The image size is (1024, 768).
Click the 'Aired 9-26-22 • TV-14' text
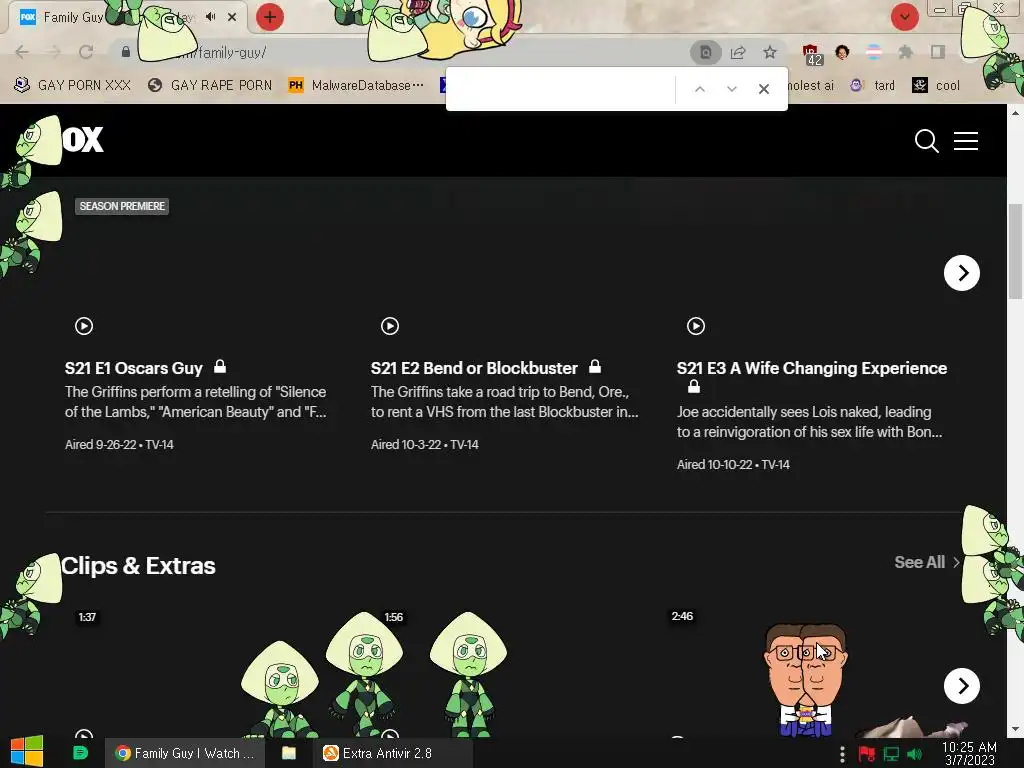[x=119, y=444]
